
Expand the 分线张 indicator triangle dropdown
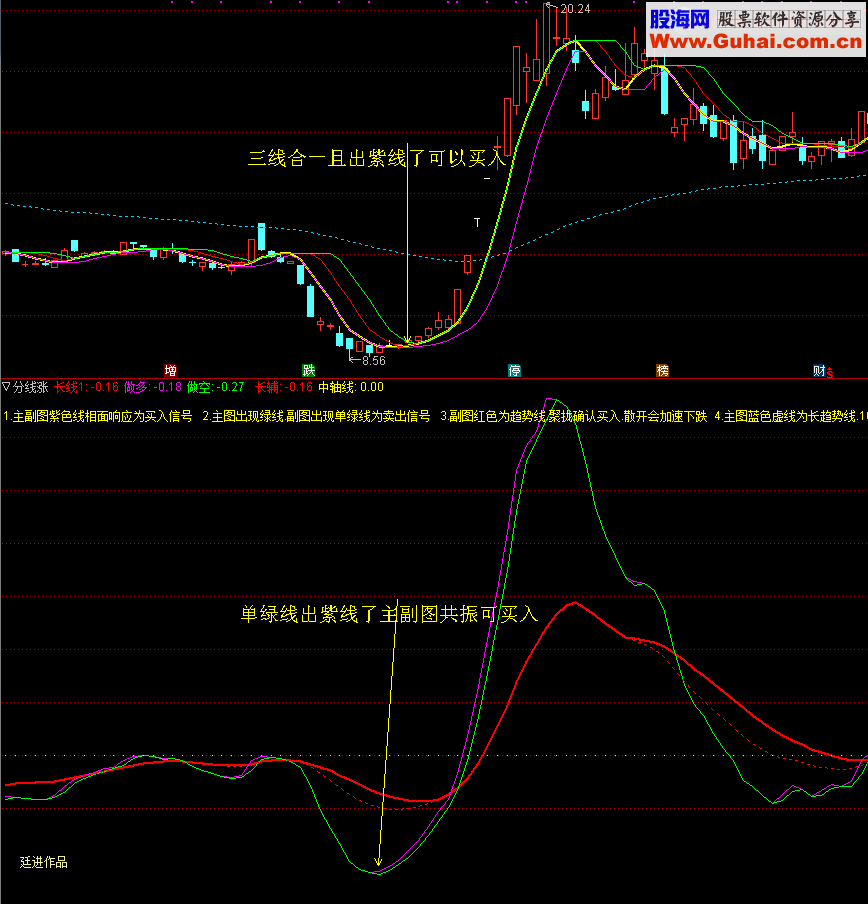6,387
